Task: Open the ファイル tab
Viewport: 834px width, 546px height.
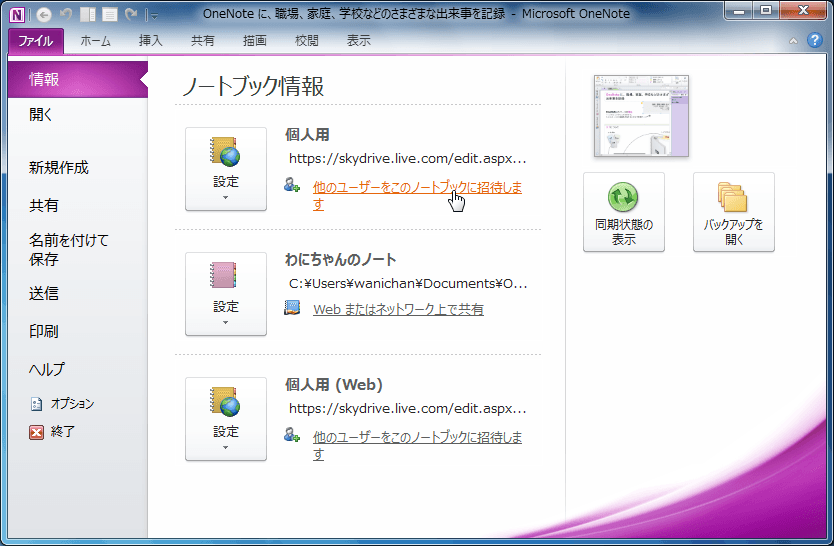Action: click(36, 41)
